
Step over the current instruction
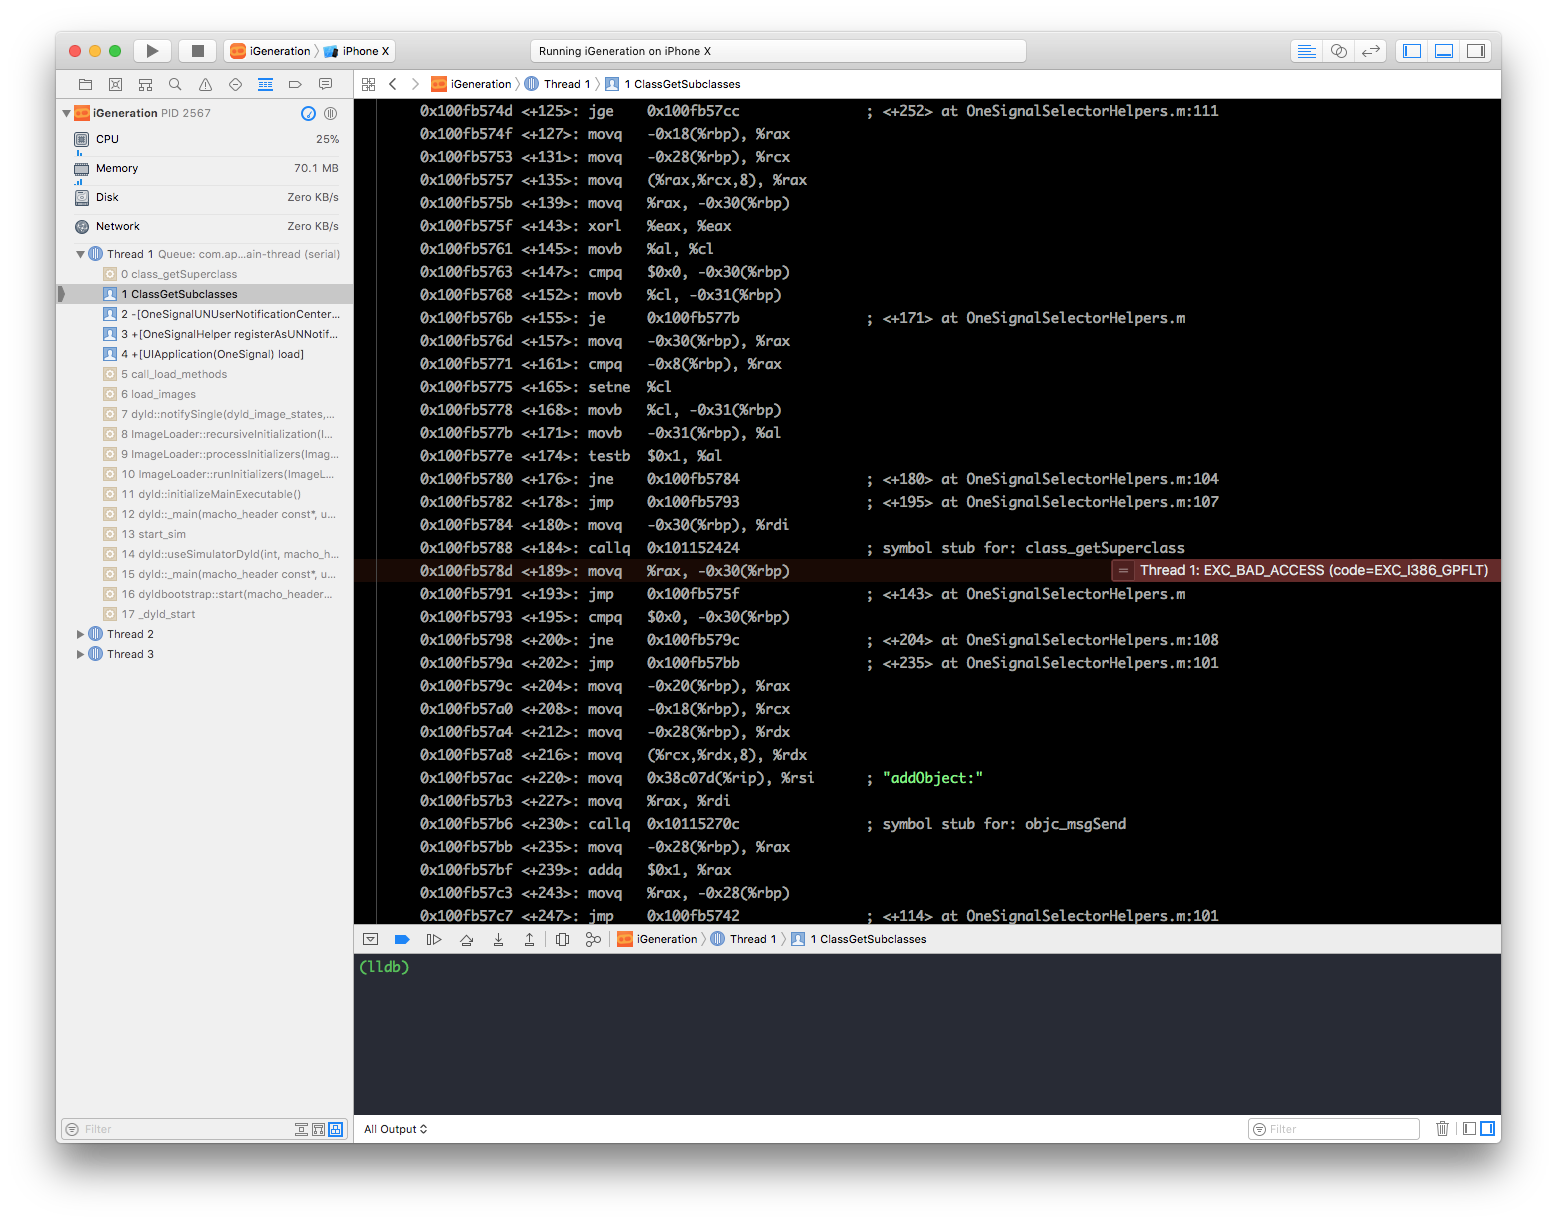(466, 940)
